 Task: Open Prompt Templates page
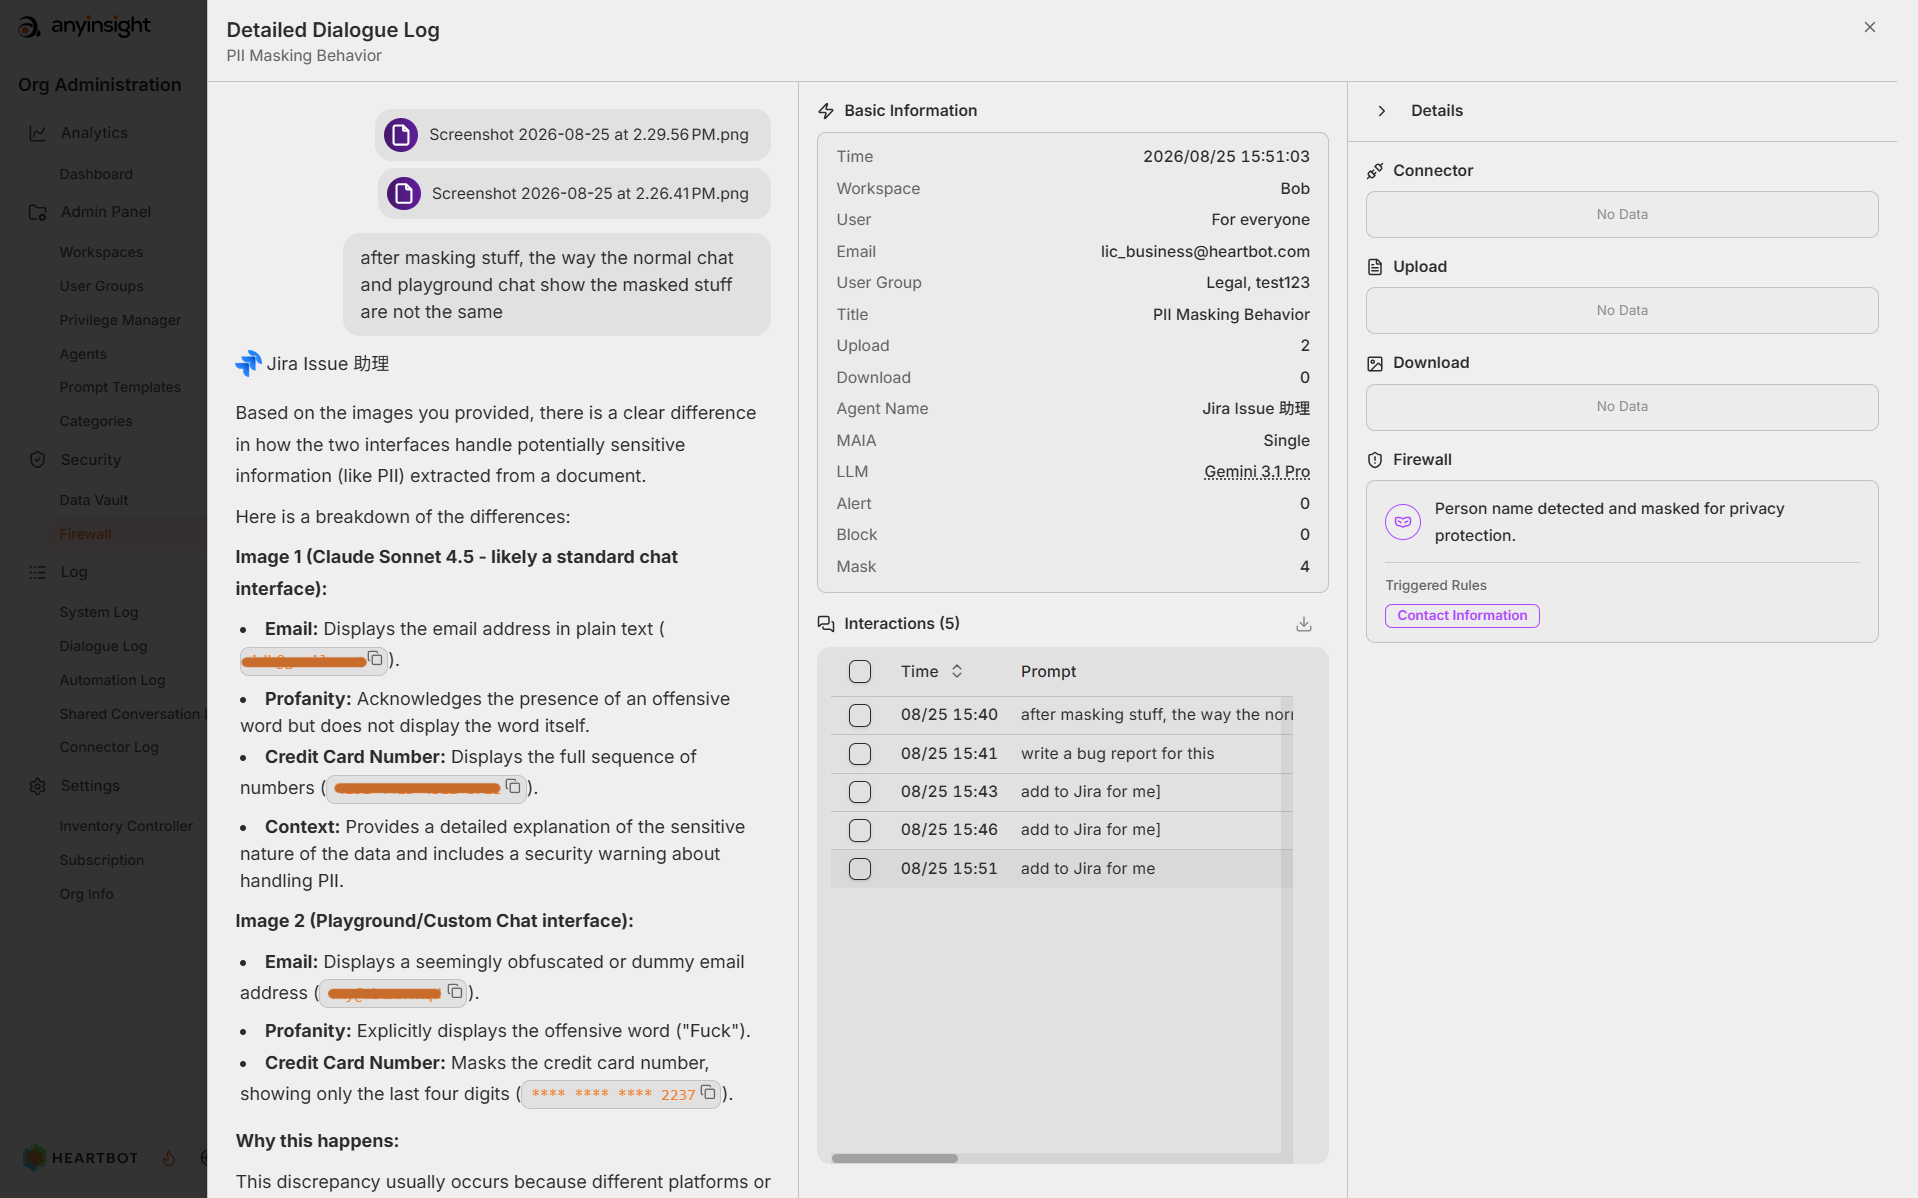coord(120,387)
